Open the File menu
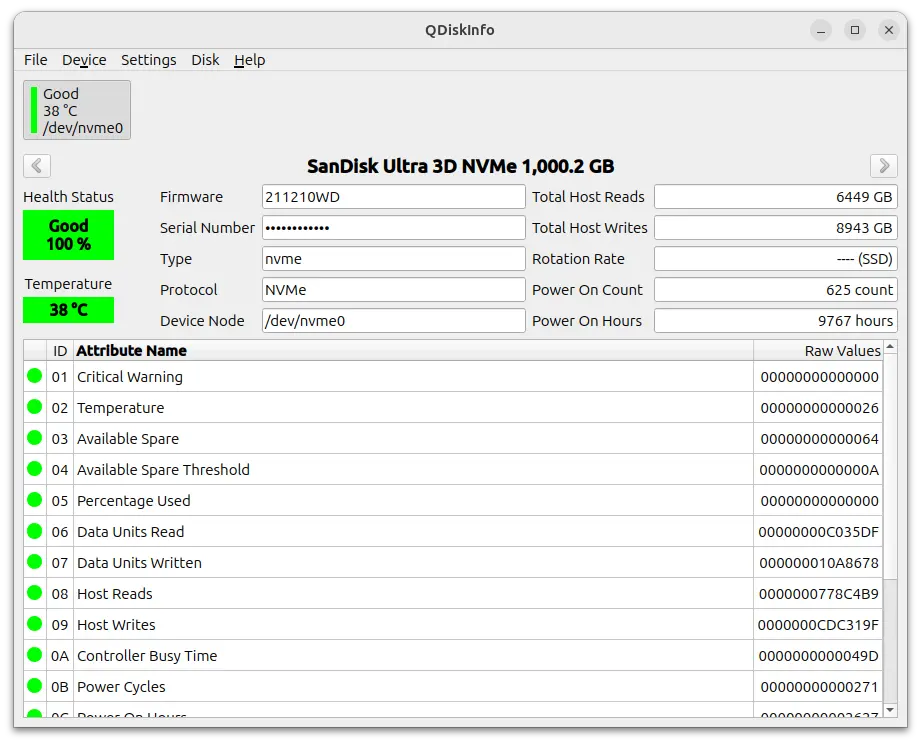This screenshot has height=744, width=921. (35, 60)
